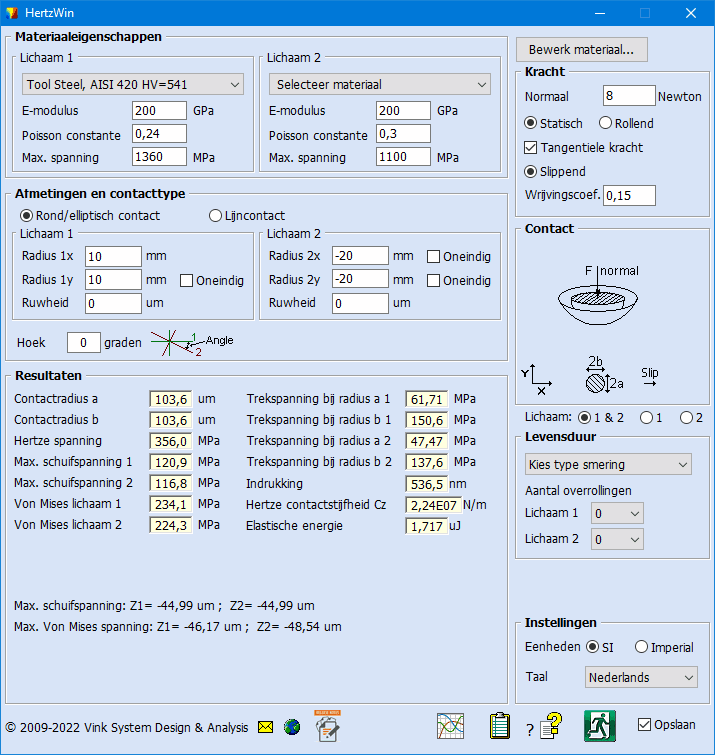Click Lichaam 1 Poisson constante field
This screenshot has width=715, height=755.
click(x=159, y=133)
